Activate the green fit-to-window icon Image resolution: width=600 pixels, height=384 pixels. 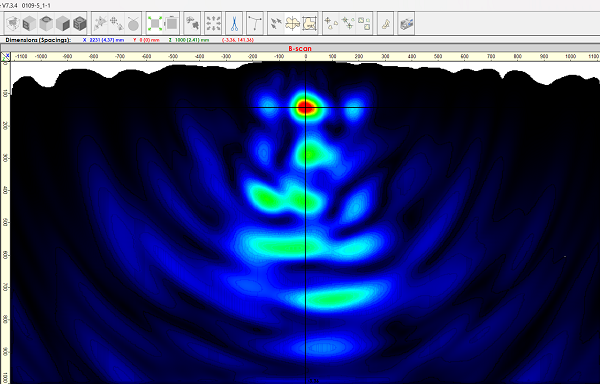(155, 24)
